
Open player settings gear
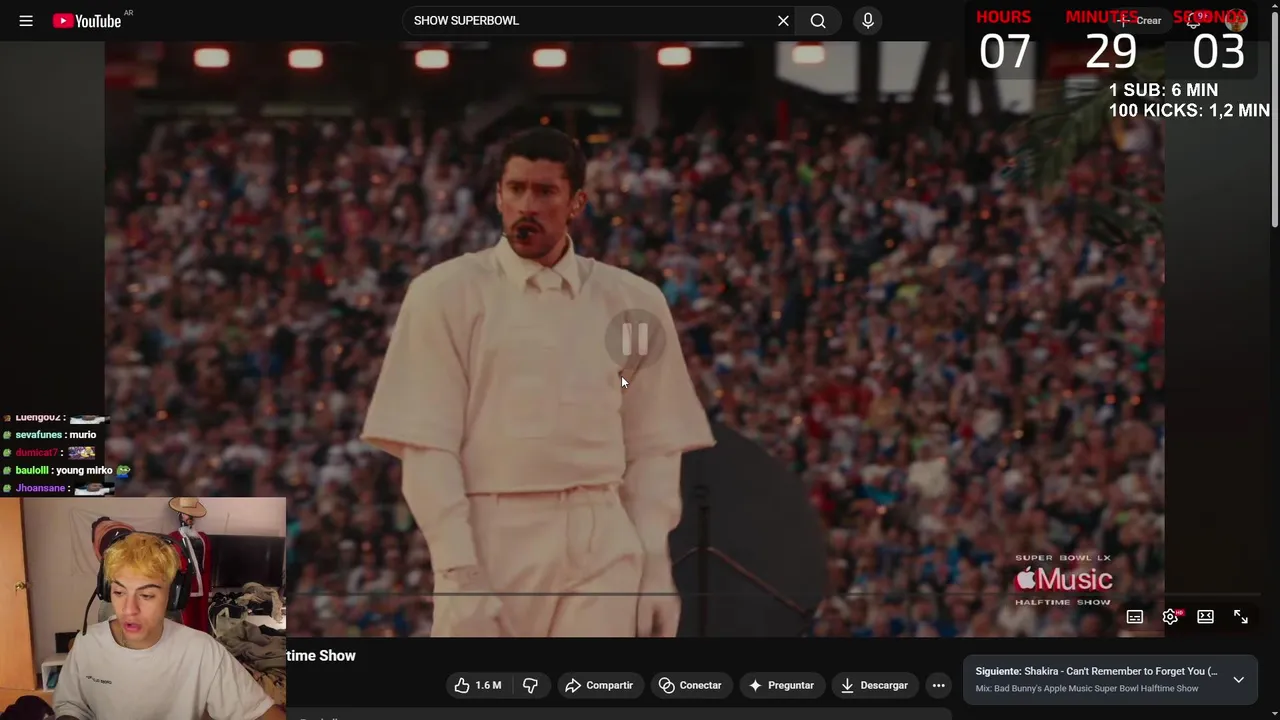click(x=1170, y=617)
